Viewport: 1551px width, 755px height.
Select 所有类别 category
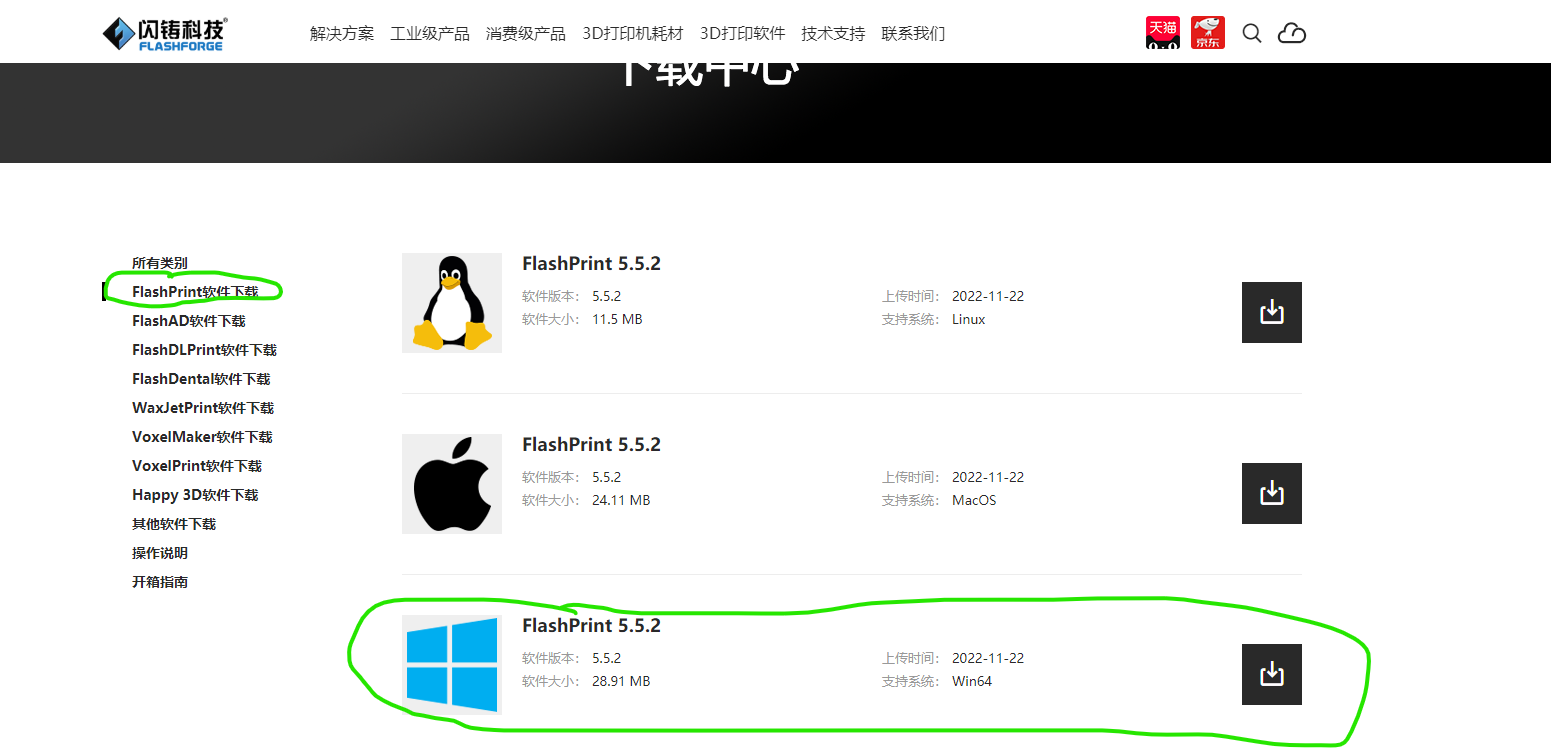(x=160, y=263)
